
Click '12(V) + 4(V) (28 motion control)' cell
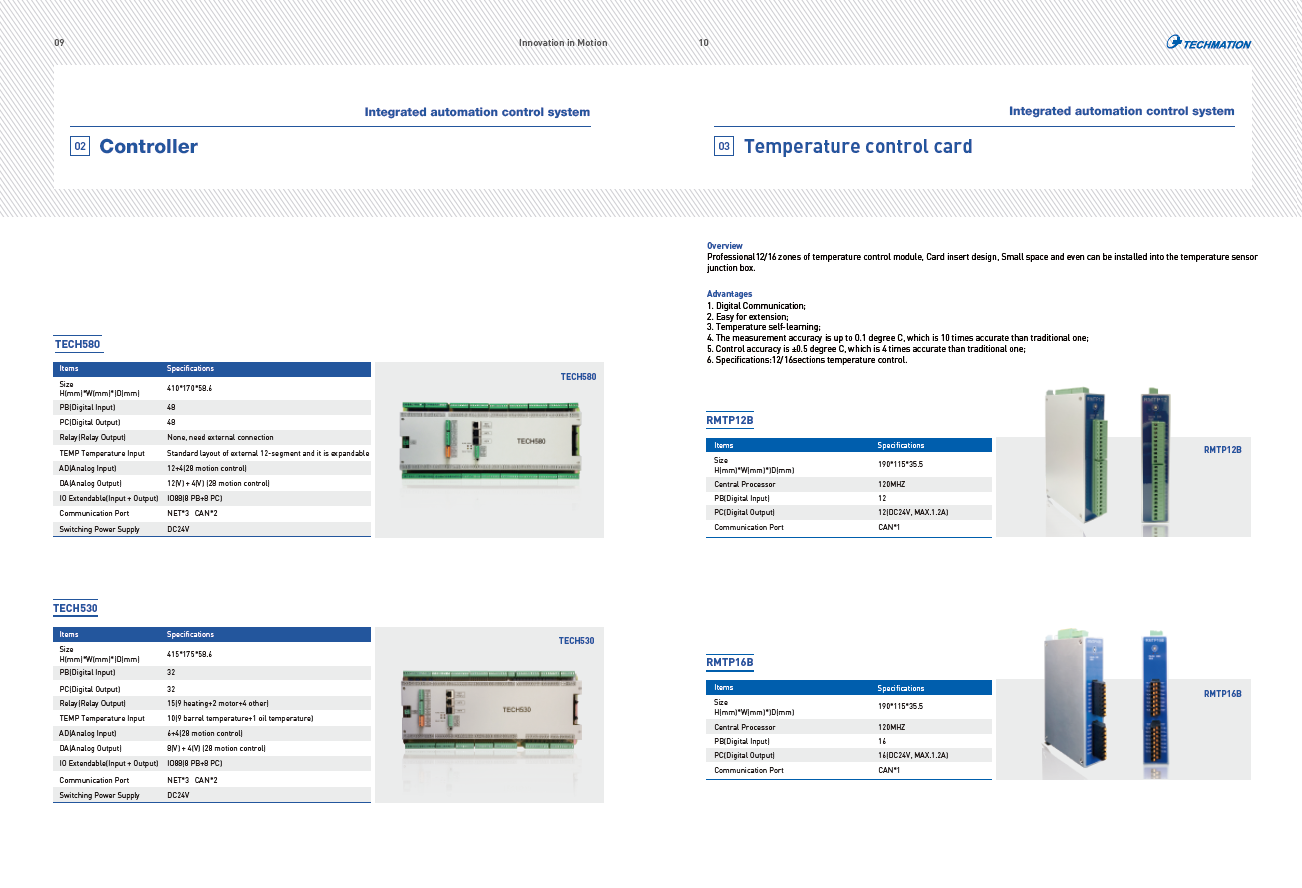(x=218, y=483)
